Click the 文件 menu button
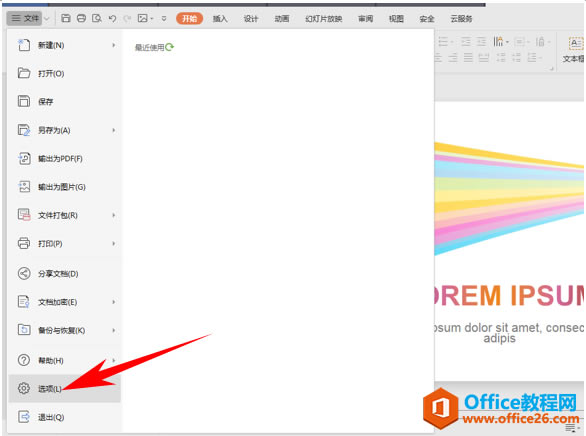This screenshot has height=436, width=586. 25,18
